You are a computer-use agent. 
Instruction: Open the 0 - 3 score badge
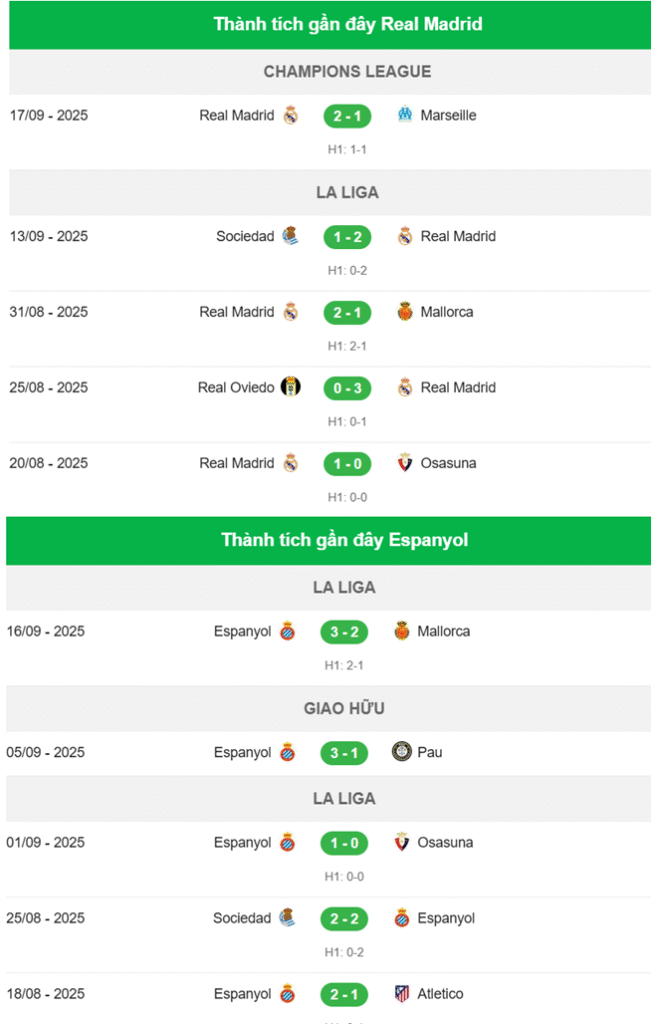click(347, 388)
